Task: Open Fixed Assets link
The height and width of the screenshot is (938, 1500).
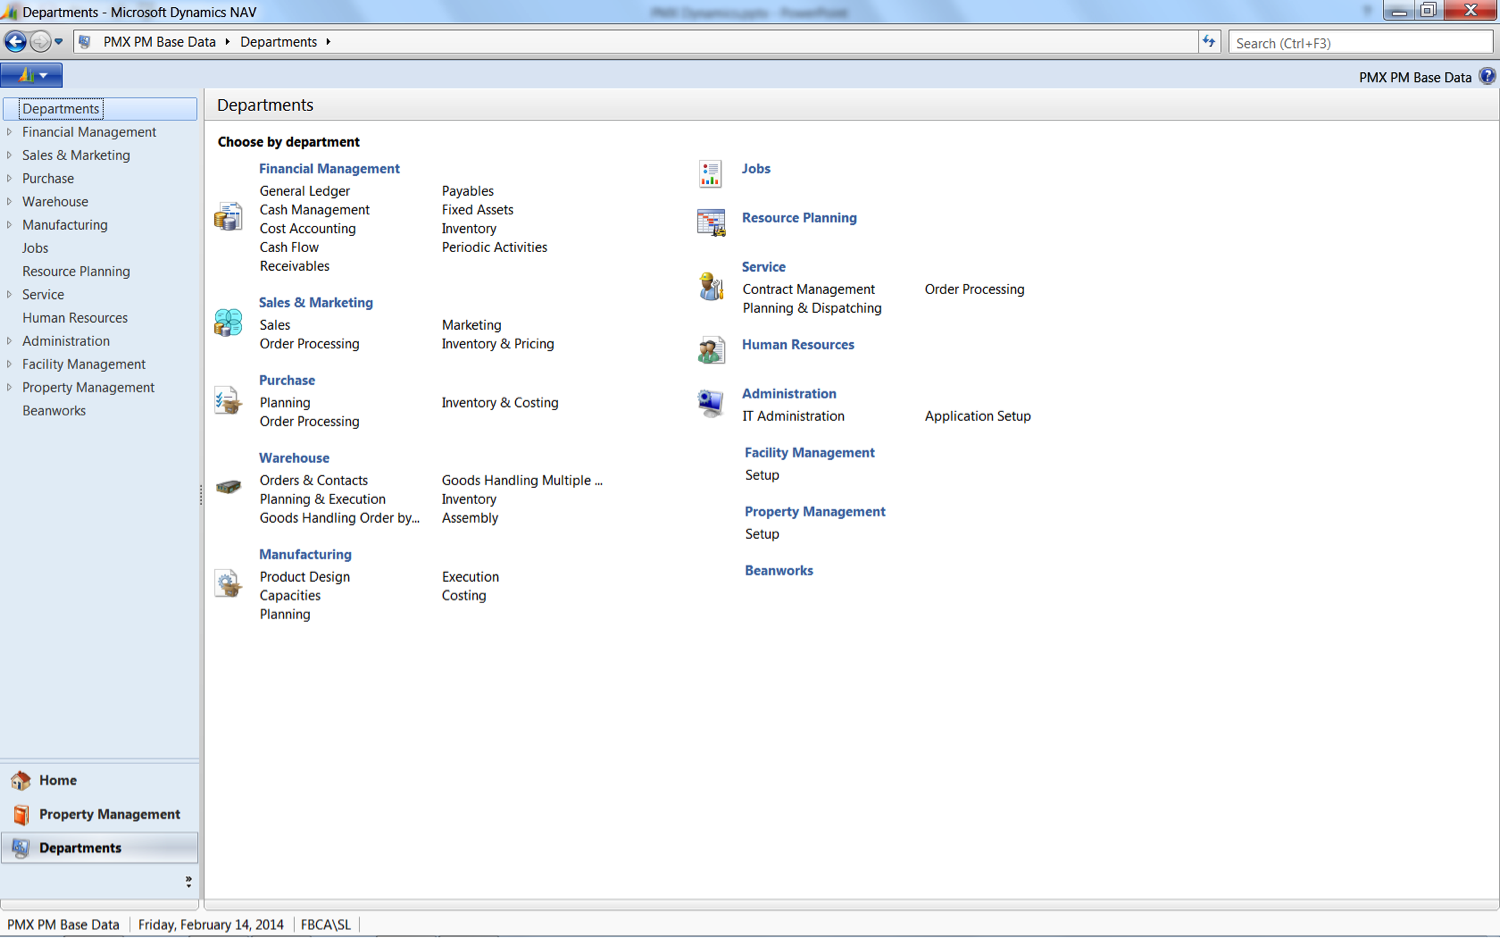Action: pyautogui.click(x=478, y=210)
